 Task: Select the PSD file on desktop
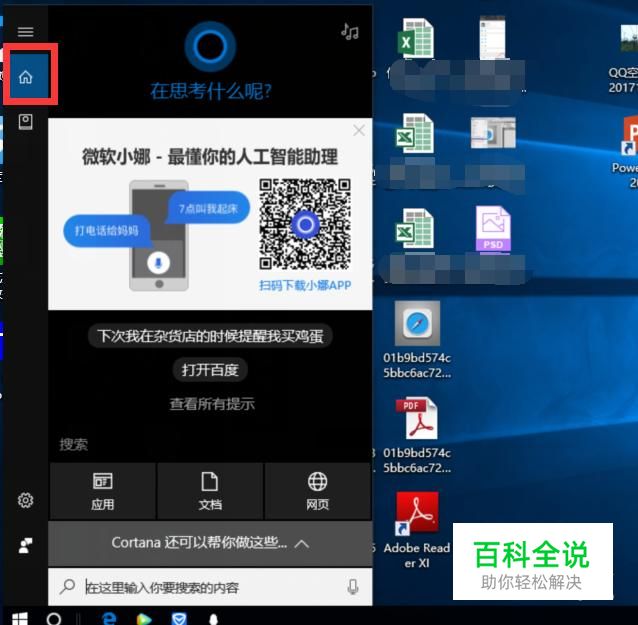click(x=493, y=229)
